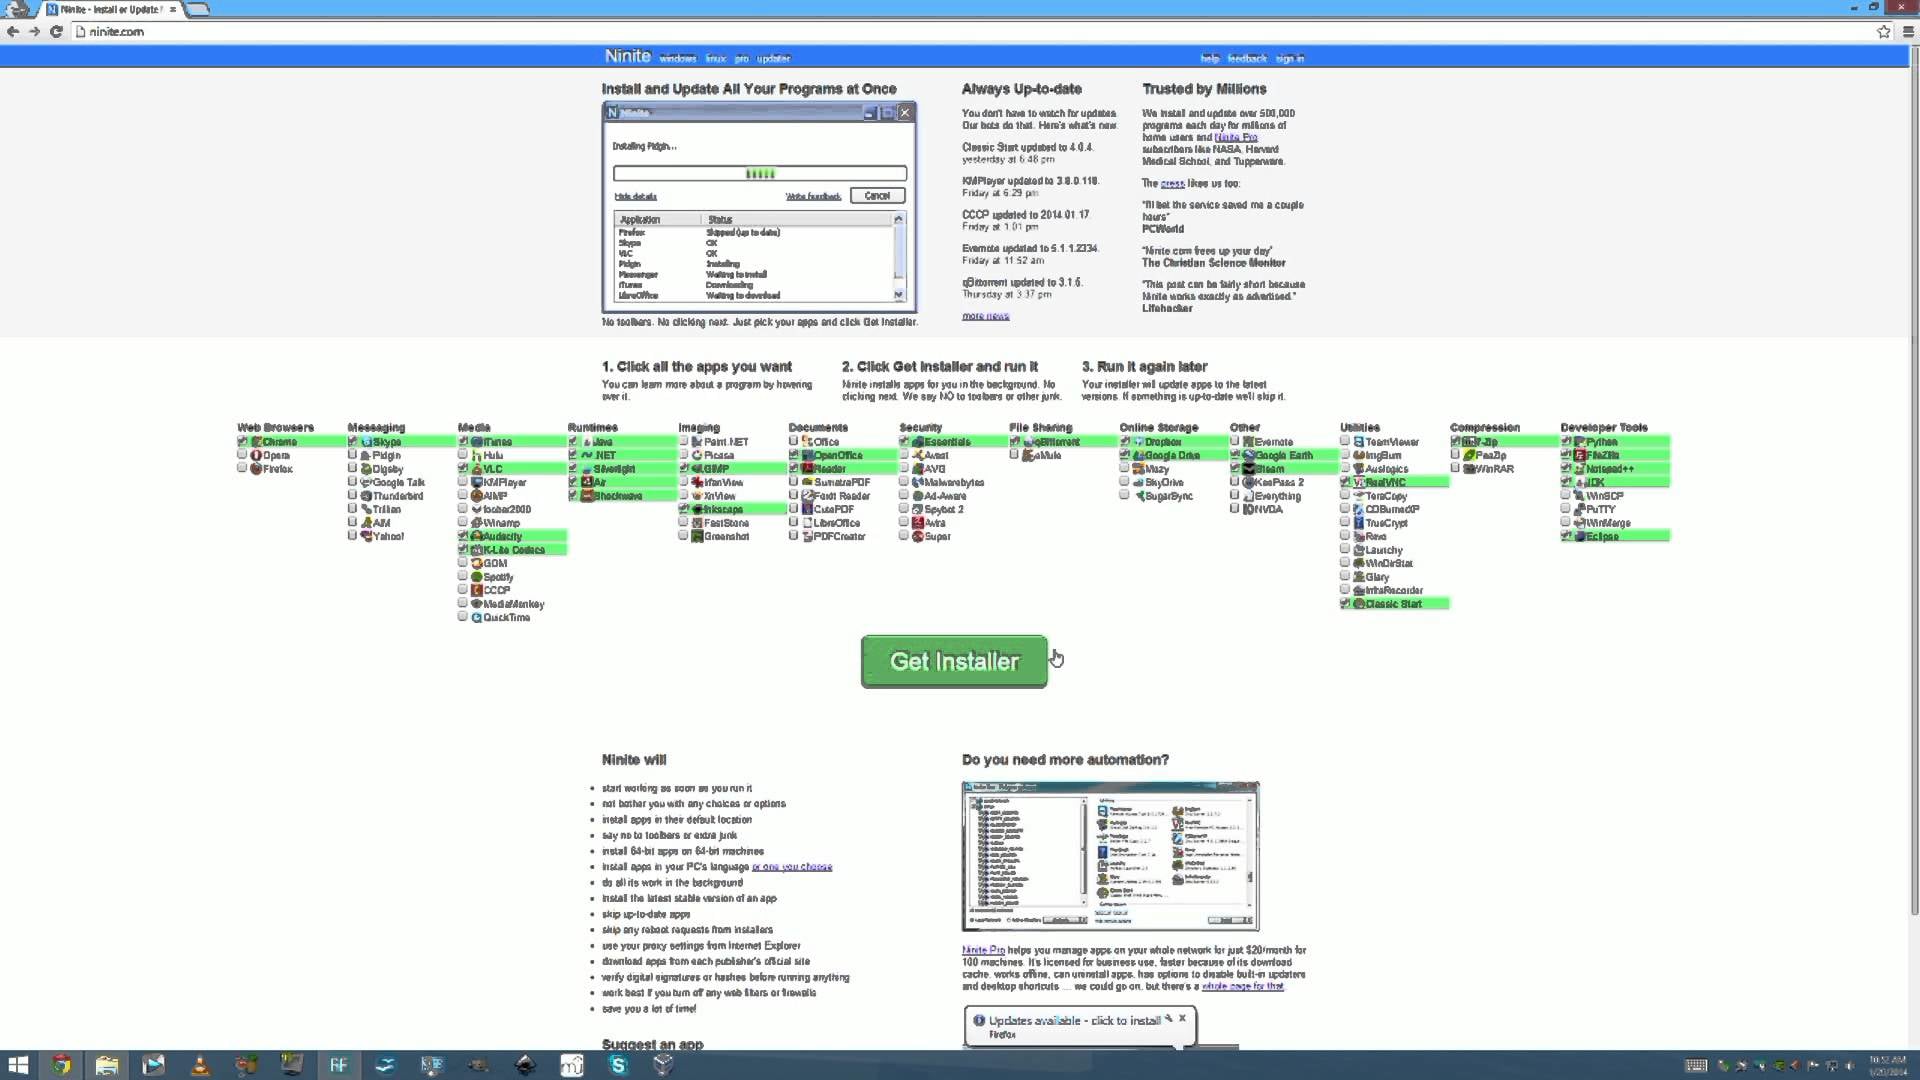
Task: Open the pro link in Ninite header
Action: [741, 59]
